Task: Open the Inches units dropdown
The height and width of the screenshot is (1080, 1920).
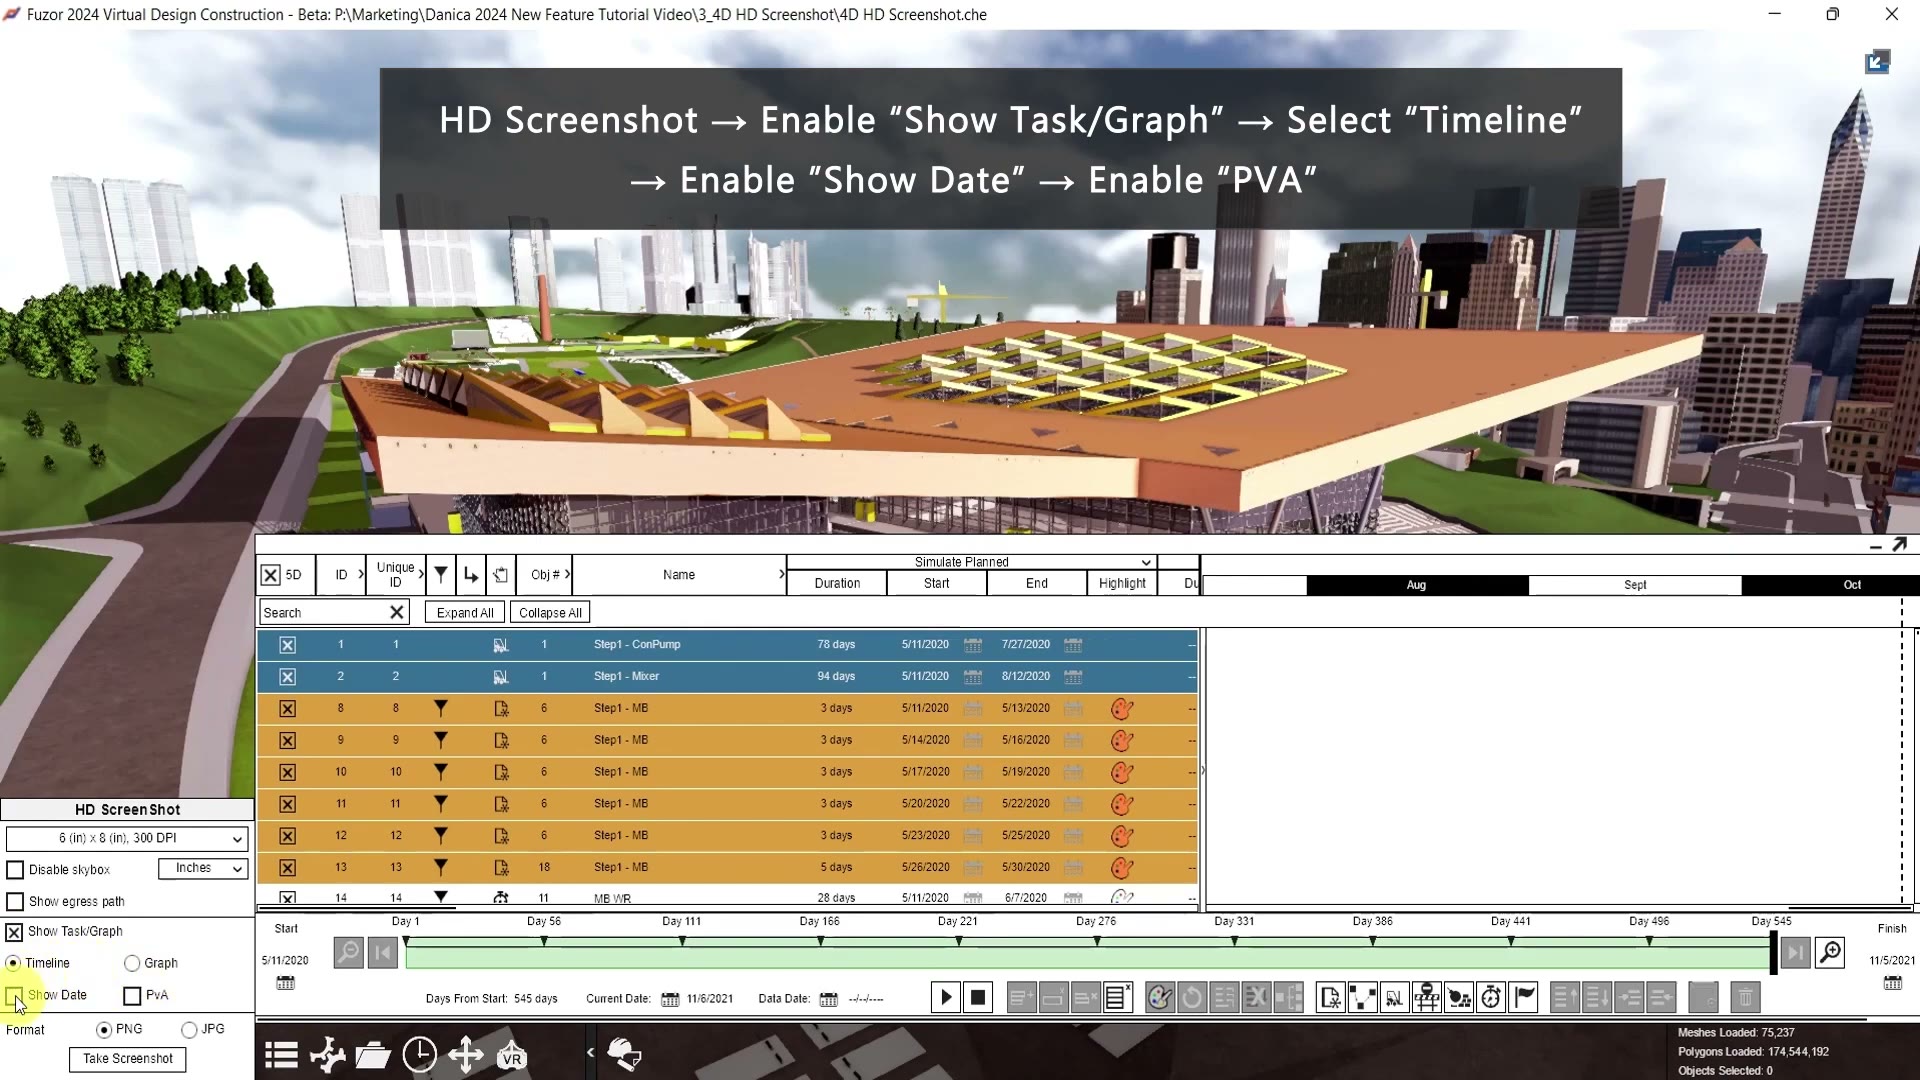Action: [203, 868]
